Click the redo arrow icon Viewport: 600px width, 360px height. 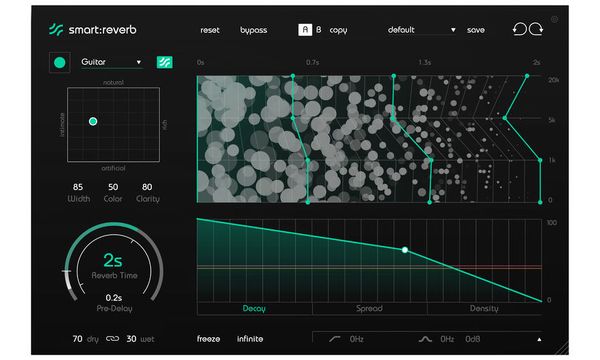pyautogui.click(x=536, y=29)
